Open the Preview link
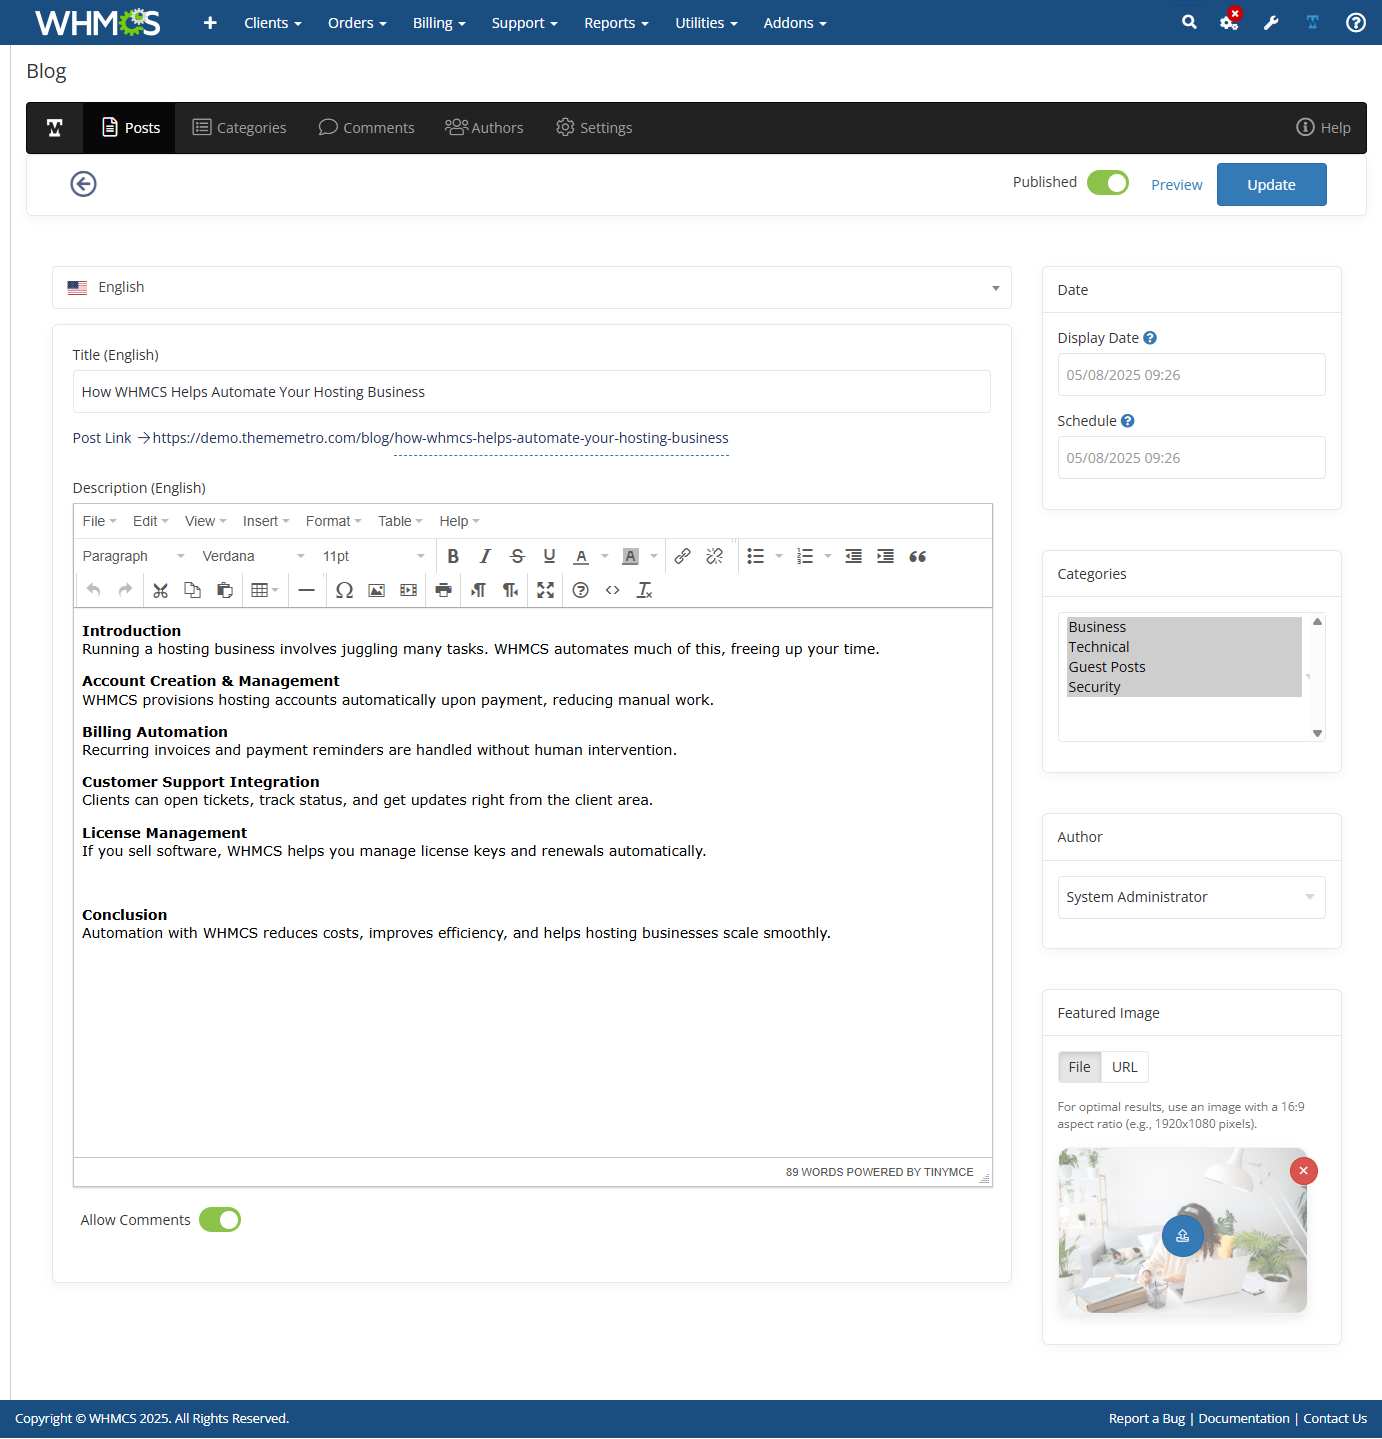 point(1176,185)
